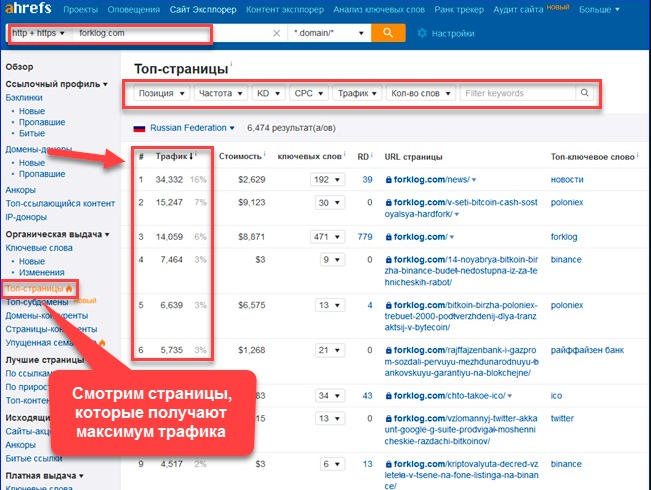This screenshot has height=490, width=651.
Task: Open Ключевые слова under Органическая выдача
Action: pyautogui.click(x=39, y=248)
